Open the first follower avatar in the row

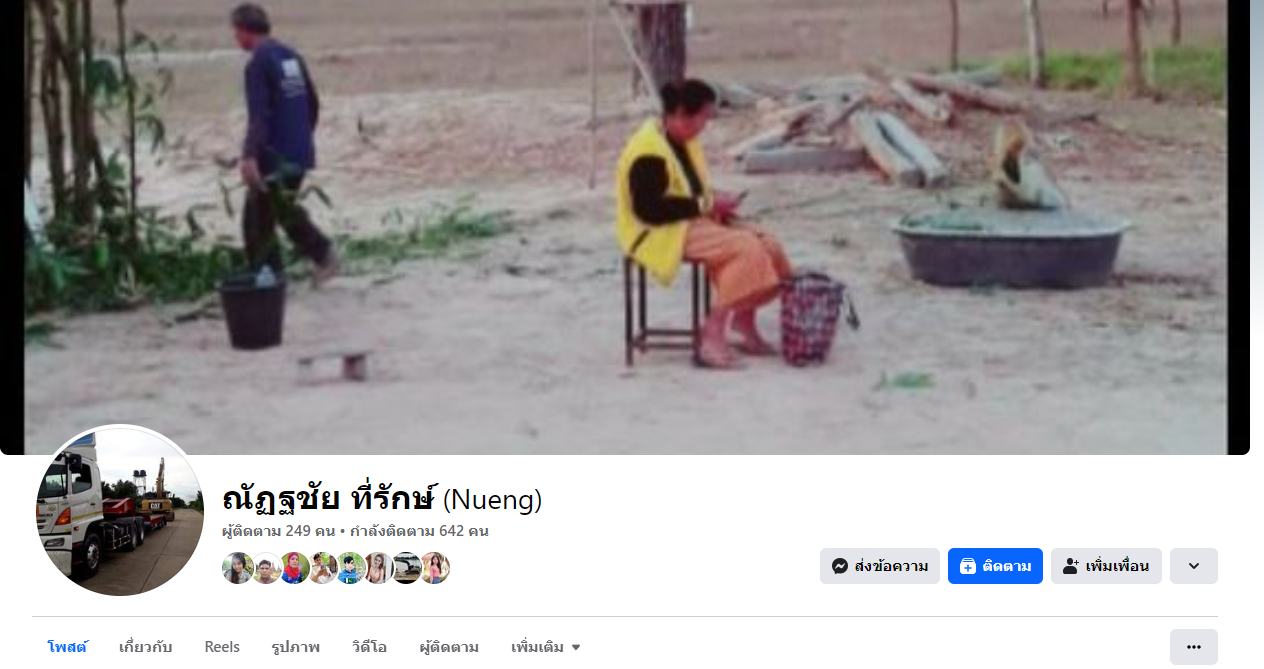click(x=237, y=568)
